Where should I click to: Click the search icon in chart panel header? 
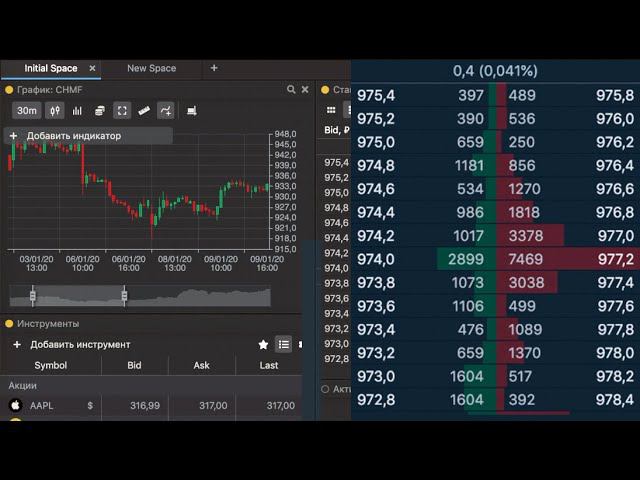coord(291,89)
